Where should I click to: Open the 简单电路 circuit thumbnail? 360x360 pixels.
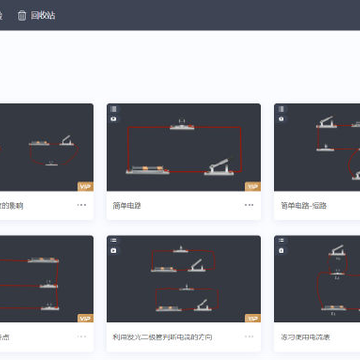pos(184,147)
